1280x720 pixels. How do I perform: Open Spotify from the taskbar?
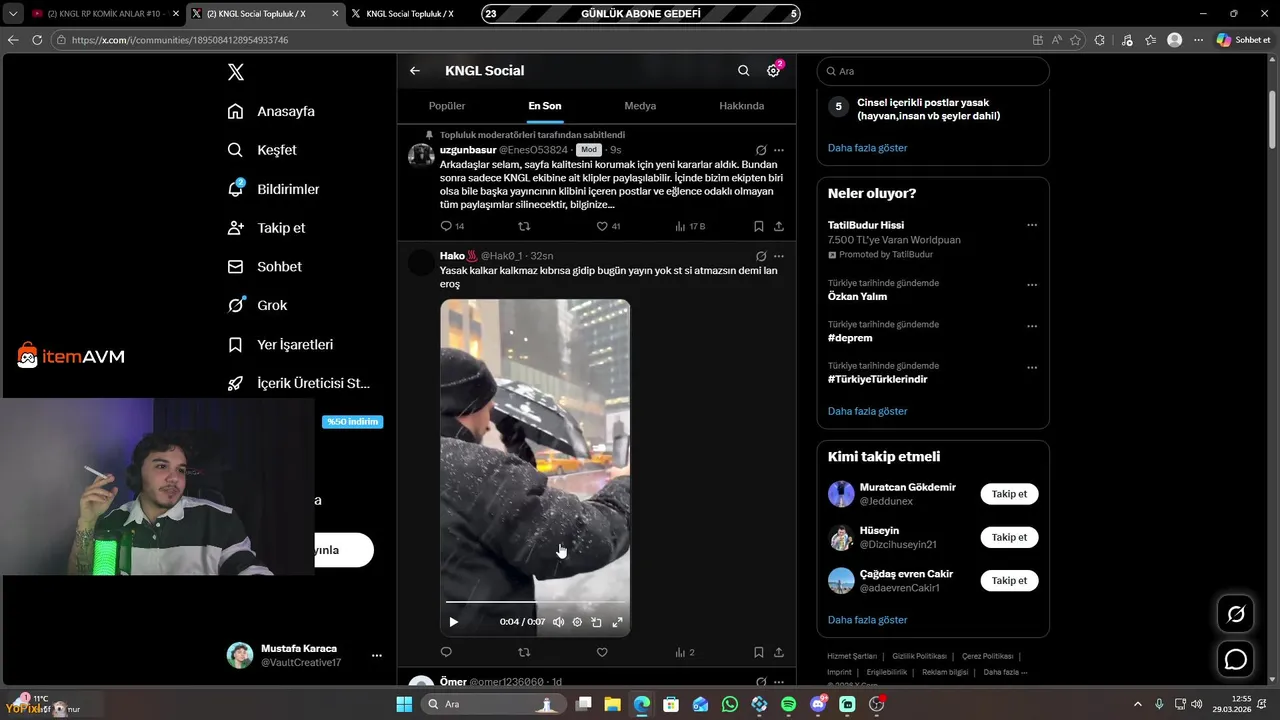coord(788,704)
